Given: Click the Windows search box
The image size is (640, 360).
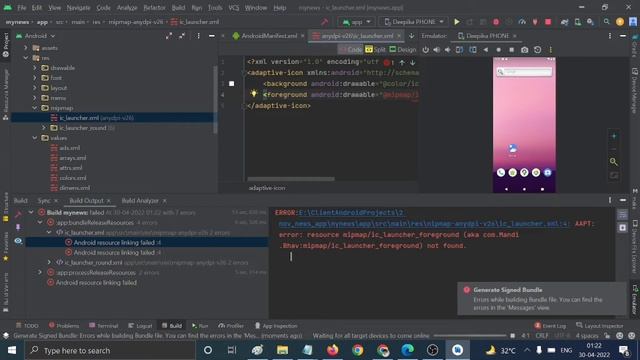Looking at the screenshot, I should (x=110, y=350).
